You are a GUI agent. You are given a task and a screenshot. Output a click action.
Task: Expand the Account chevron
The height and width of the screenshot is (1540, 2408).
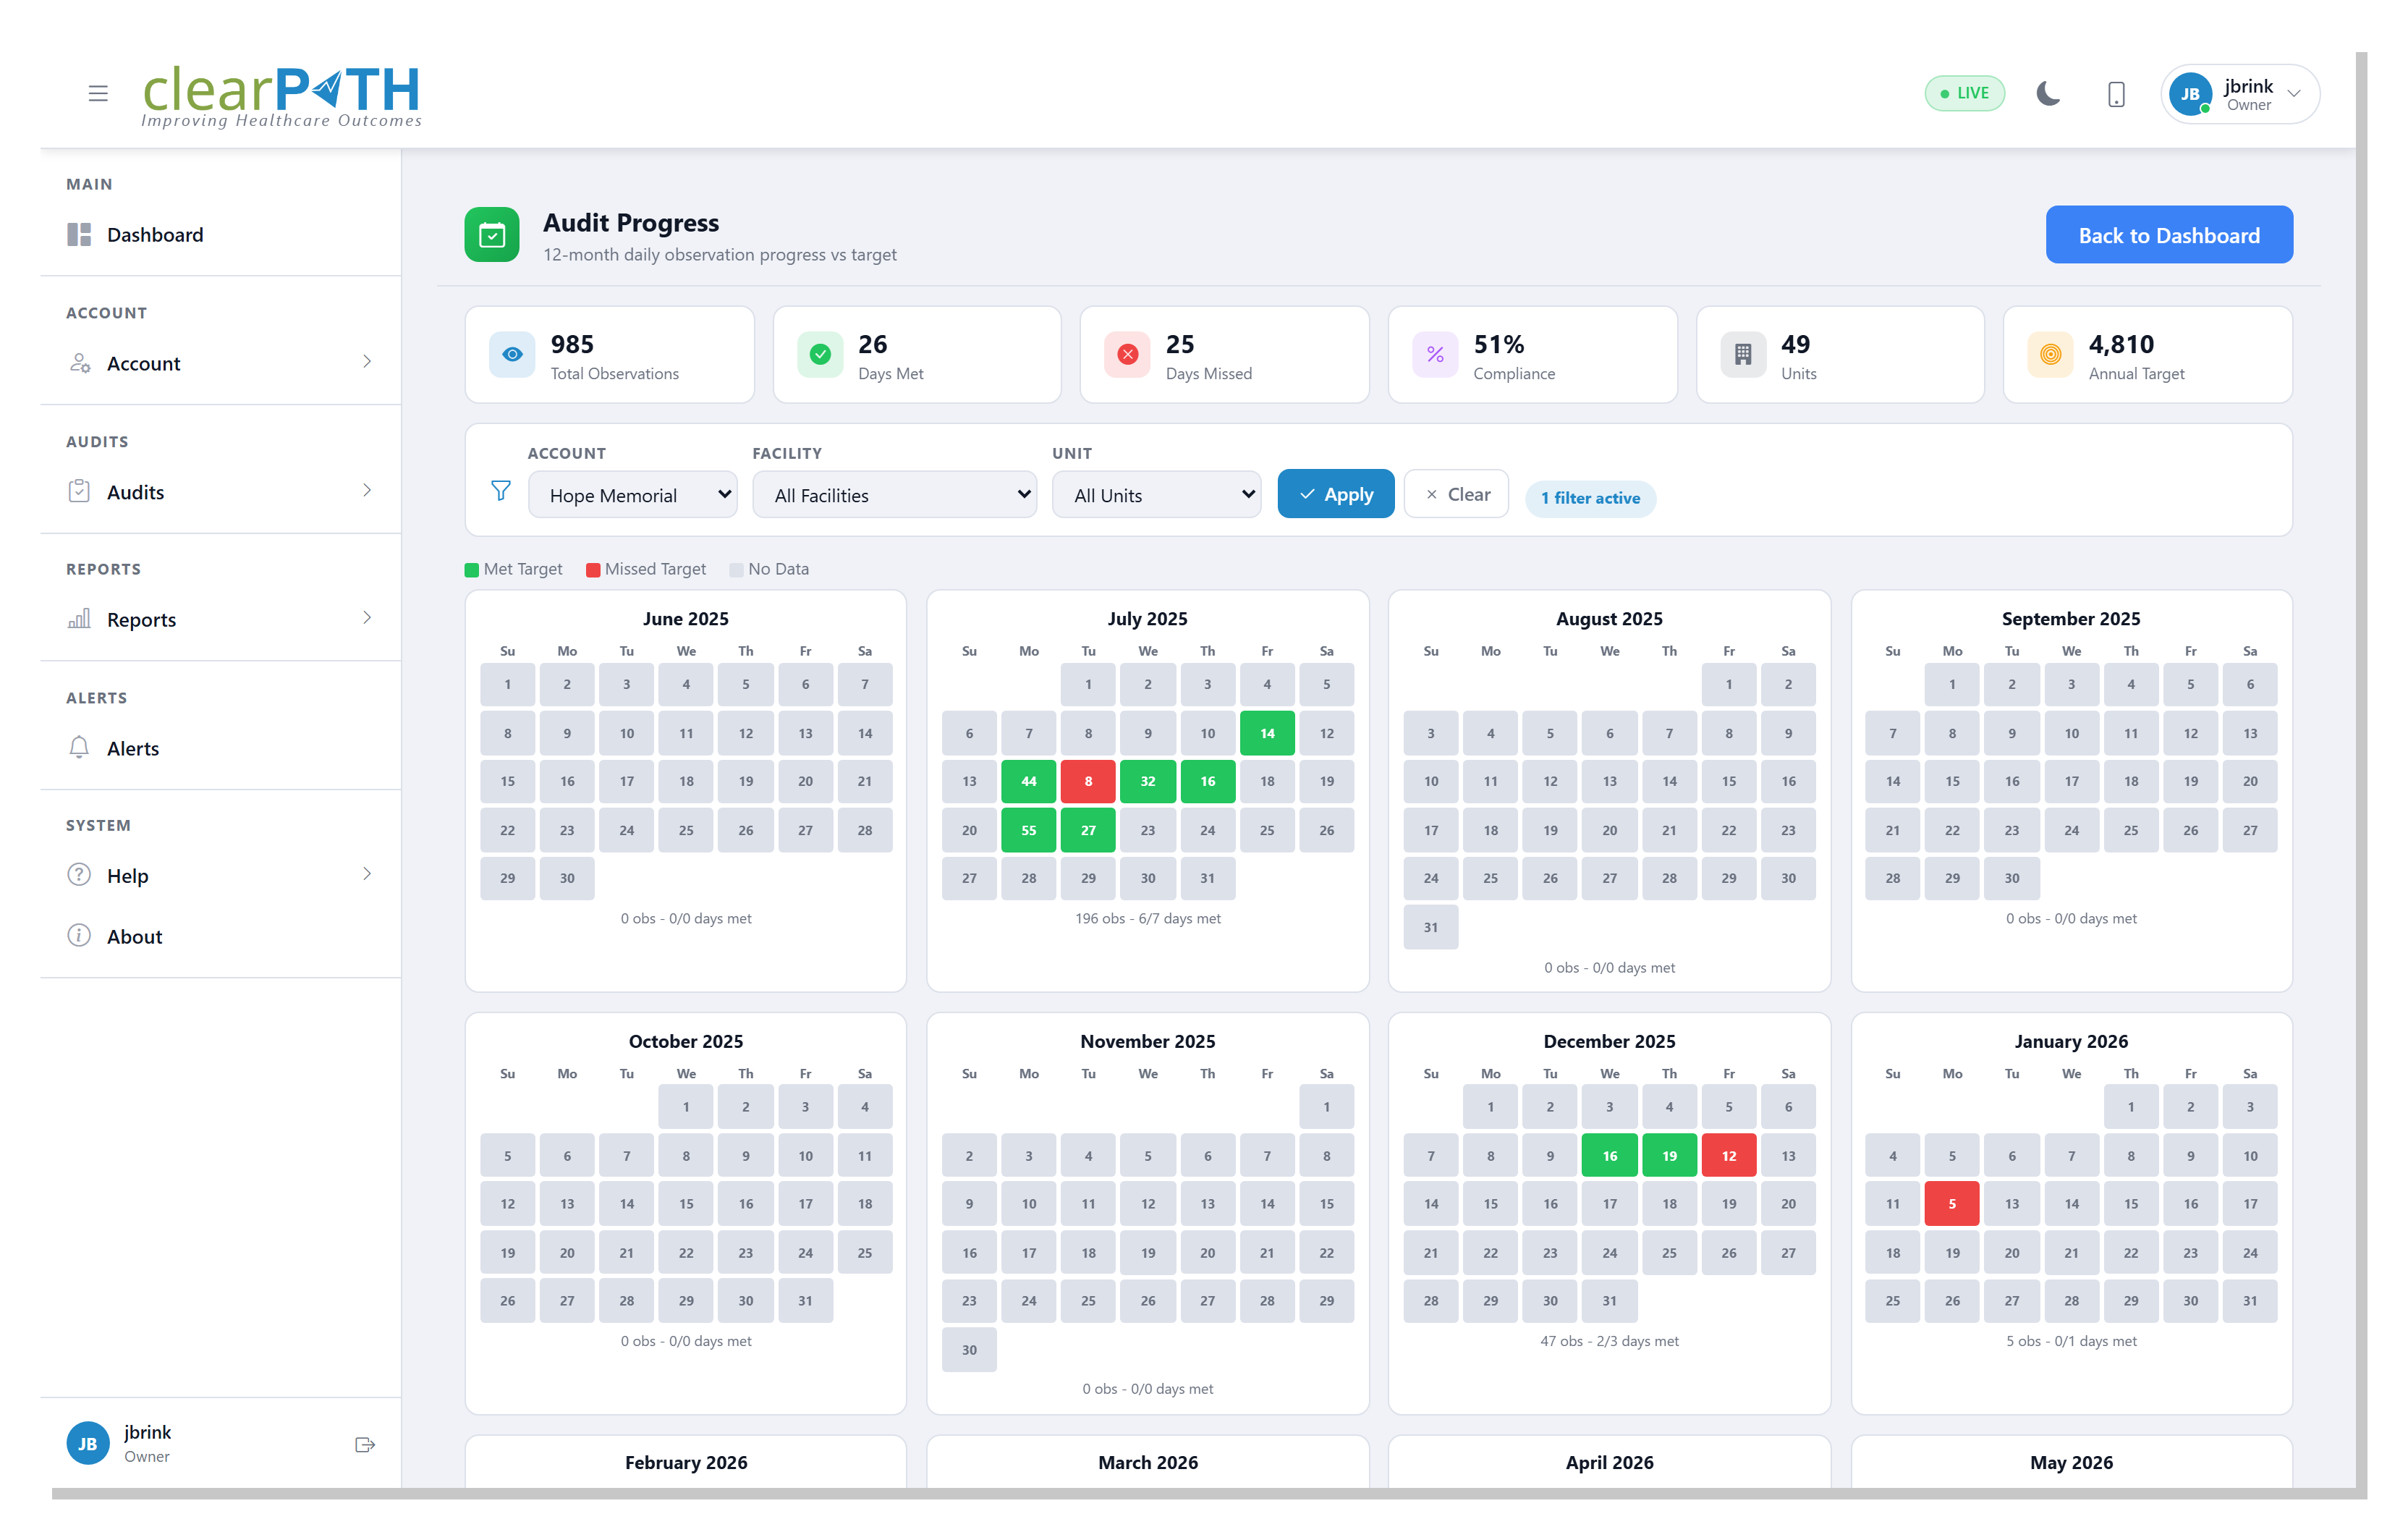[x=367, y=362]
